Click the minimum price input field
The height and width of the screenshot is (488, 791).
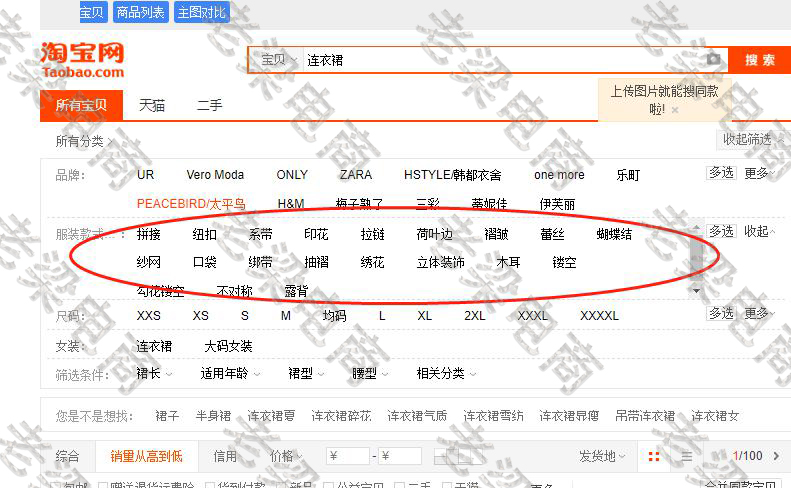[347, 456]
